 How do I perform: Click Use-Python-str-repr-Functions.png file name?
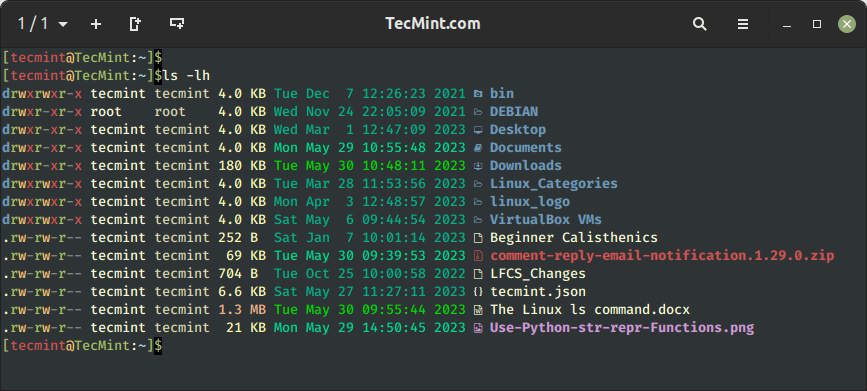click(622, 327)
